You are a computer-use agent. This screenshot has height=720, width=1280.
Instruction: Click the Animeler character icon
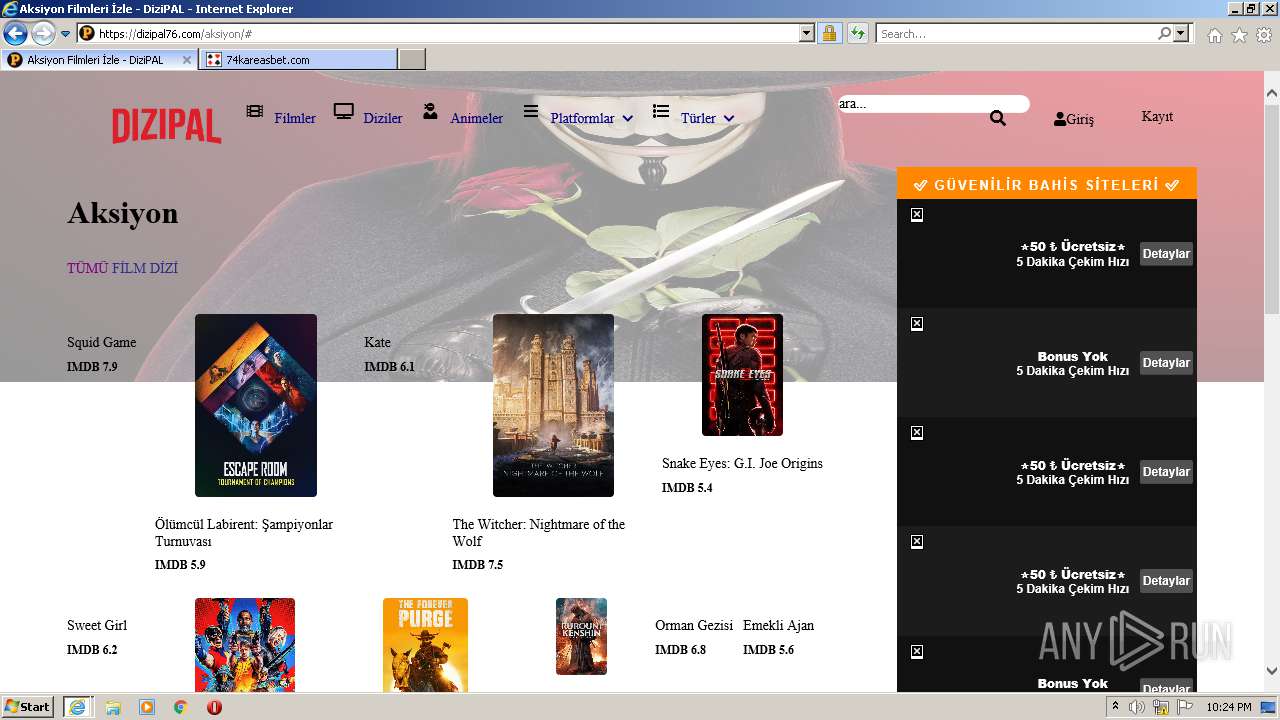point(430,111)
